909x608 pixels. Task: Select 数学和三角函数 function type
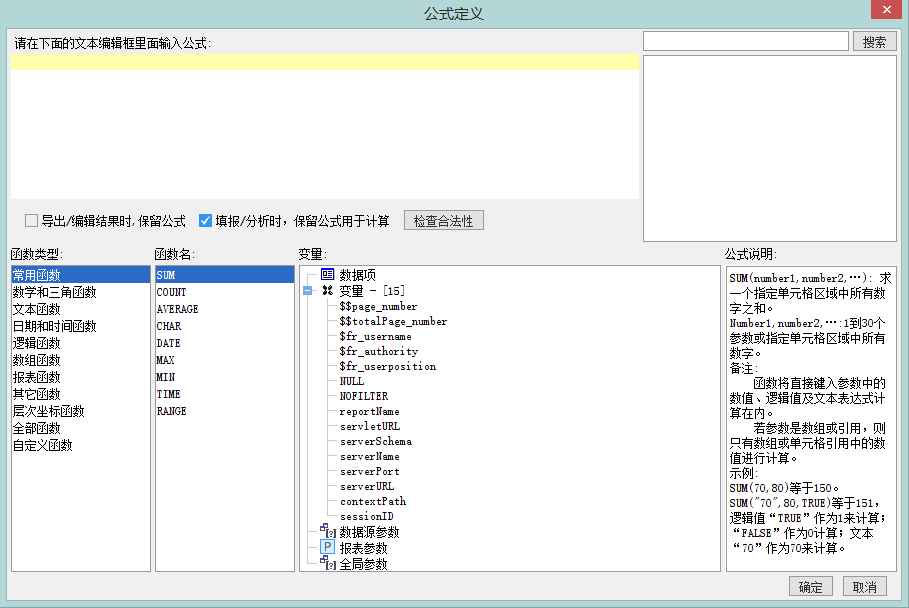81,292
